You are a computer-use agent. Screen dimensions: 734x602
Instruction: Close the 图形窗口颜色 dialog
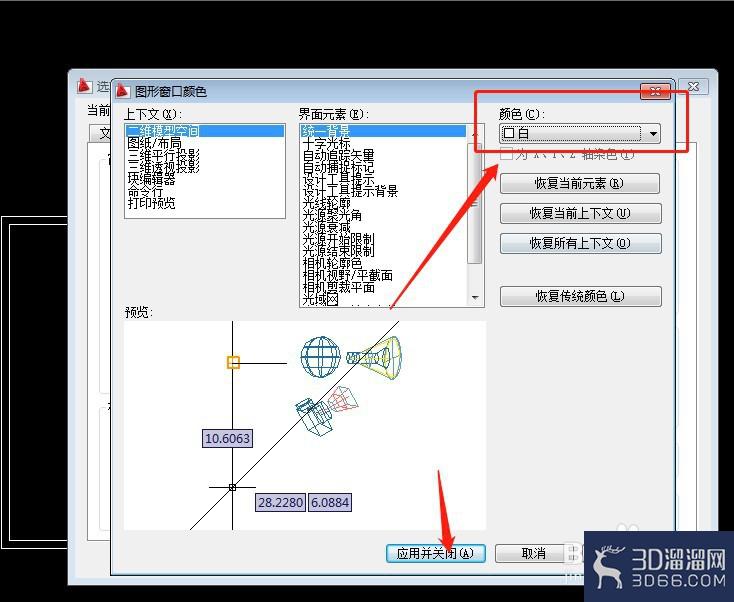click(655, 92)
